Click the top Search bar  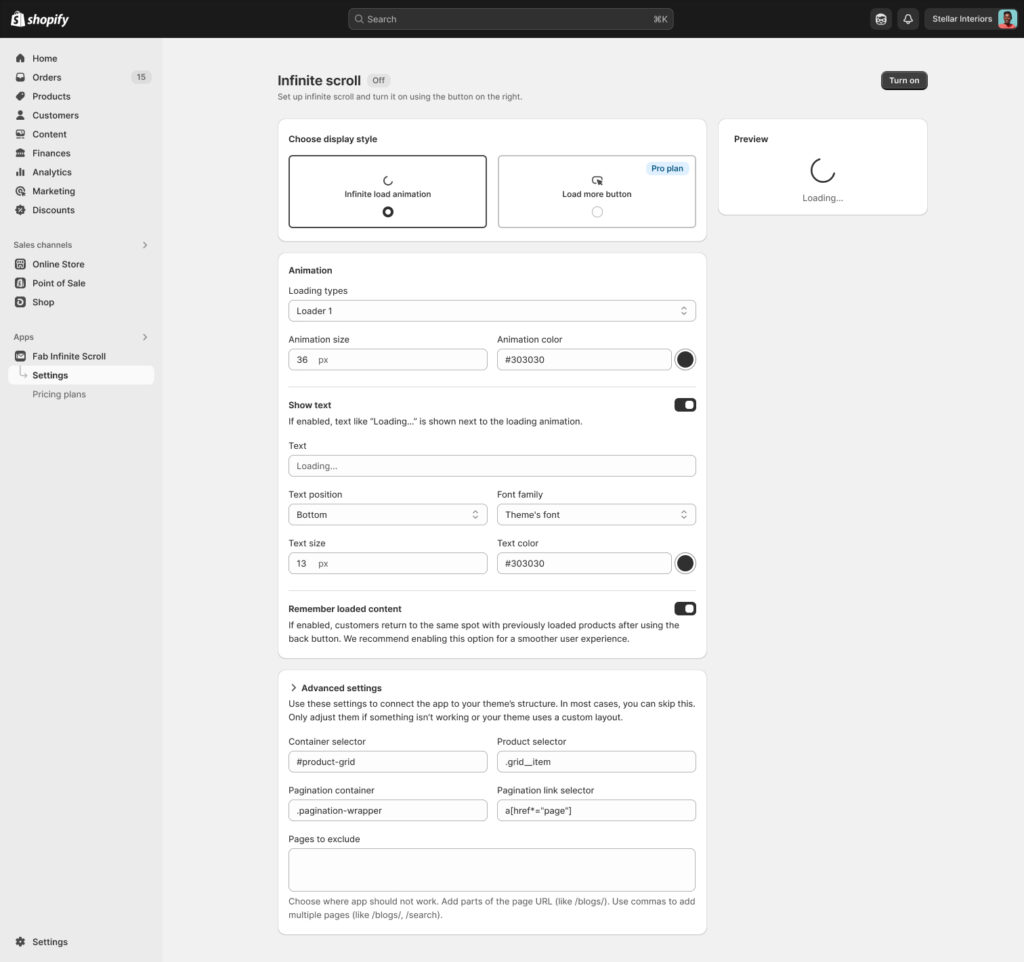(x=511, y=19)
